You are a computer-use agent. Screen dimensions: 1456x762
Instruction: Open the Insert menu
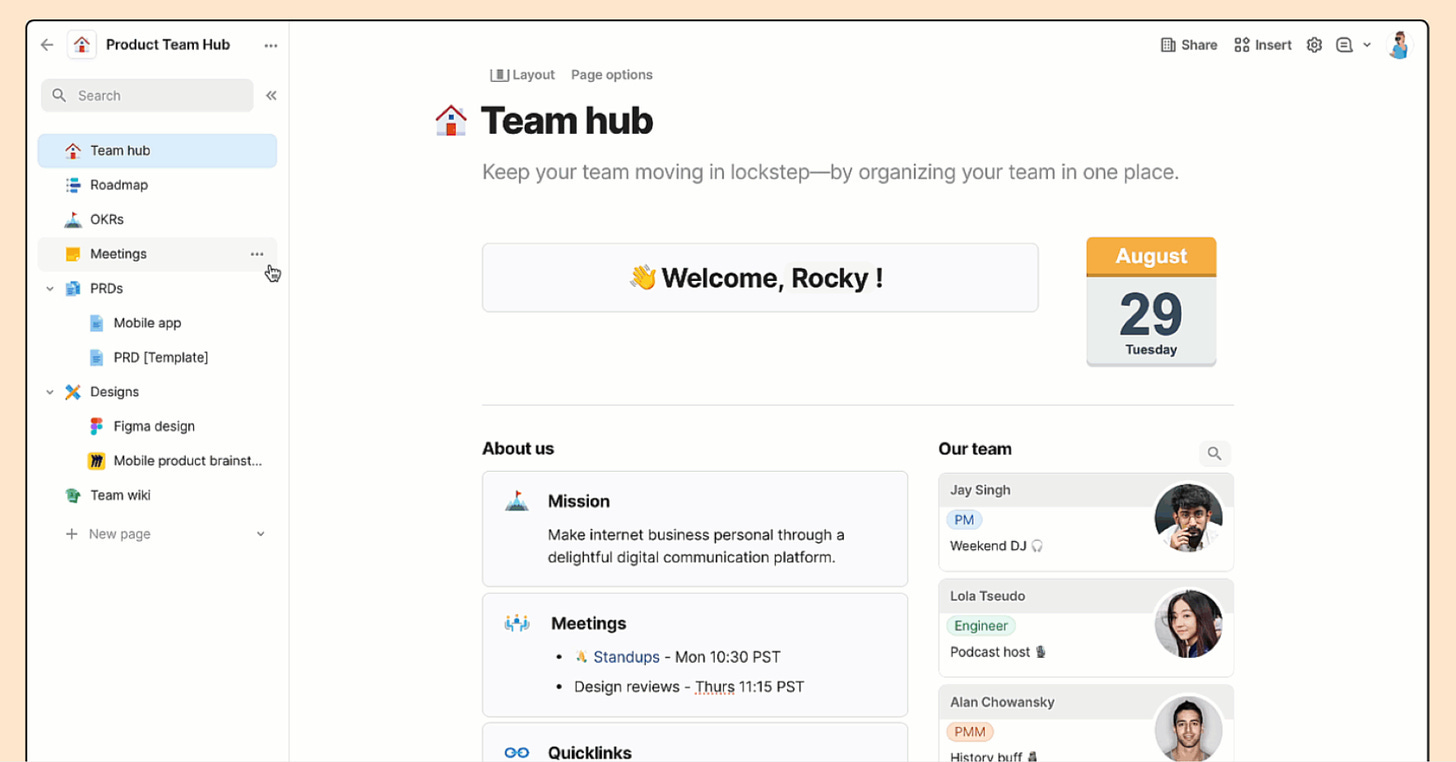tap(1263, 45)
